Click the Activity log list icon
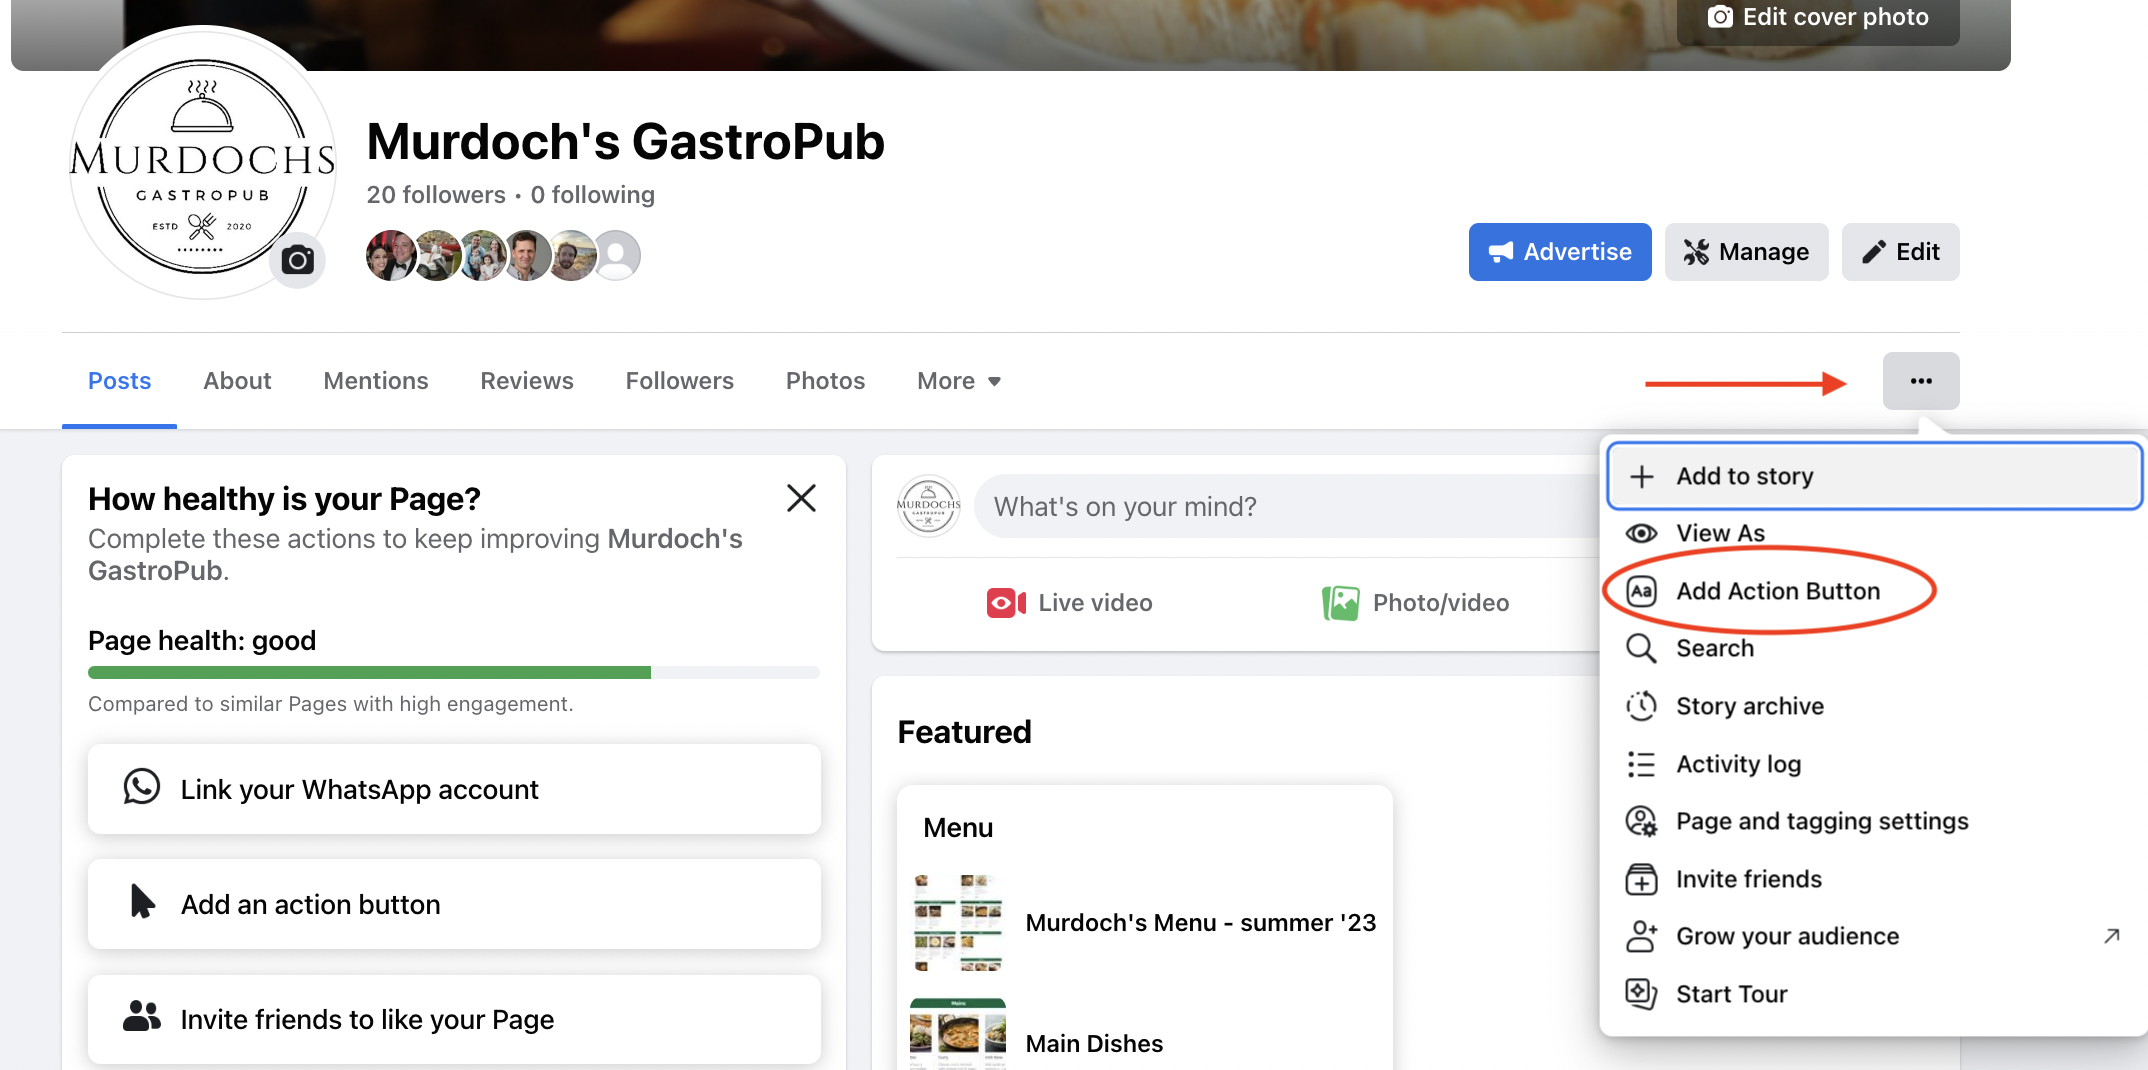 click(1641, 764)
